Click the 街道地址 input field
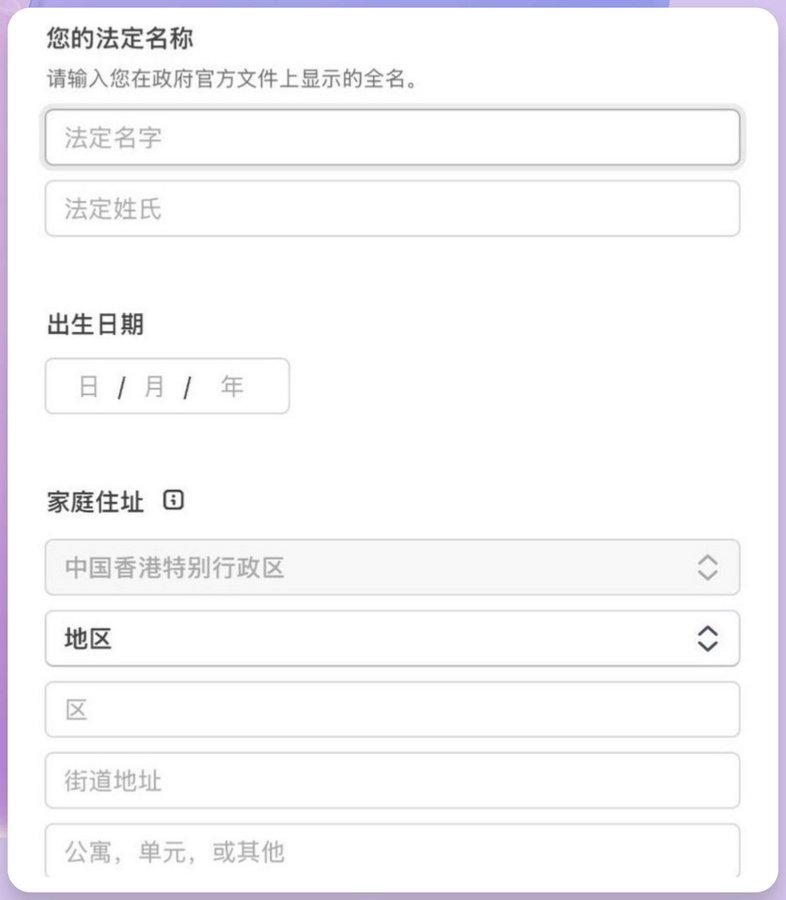This screenshot has height=900, width=786. click(x=390, y=780)
